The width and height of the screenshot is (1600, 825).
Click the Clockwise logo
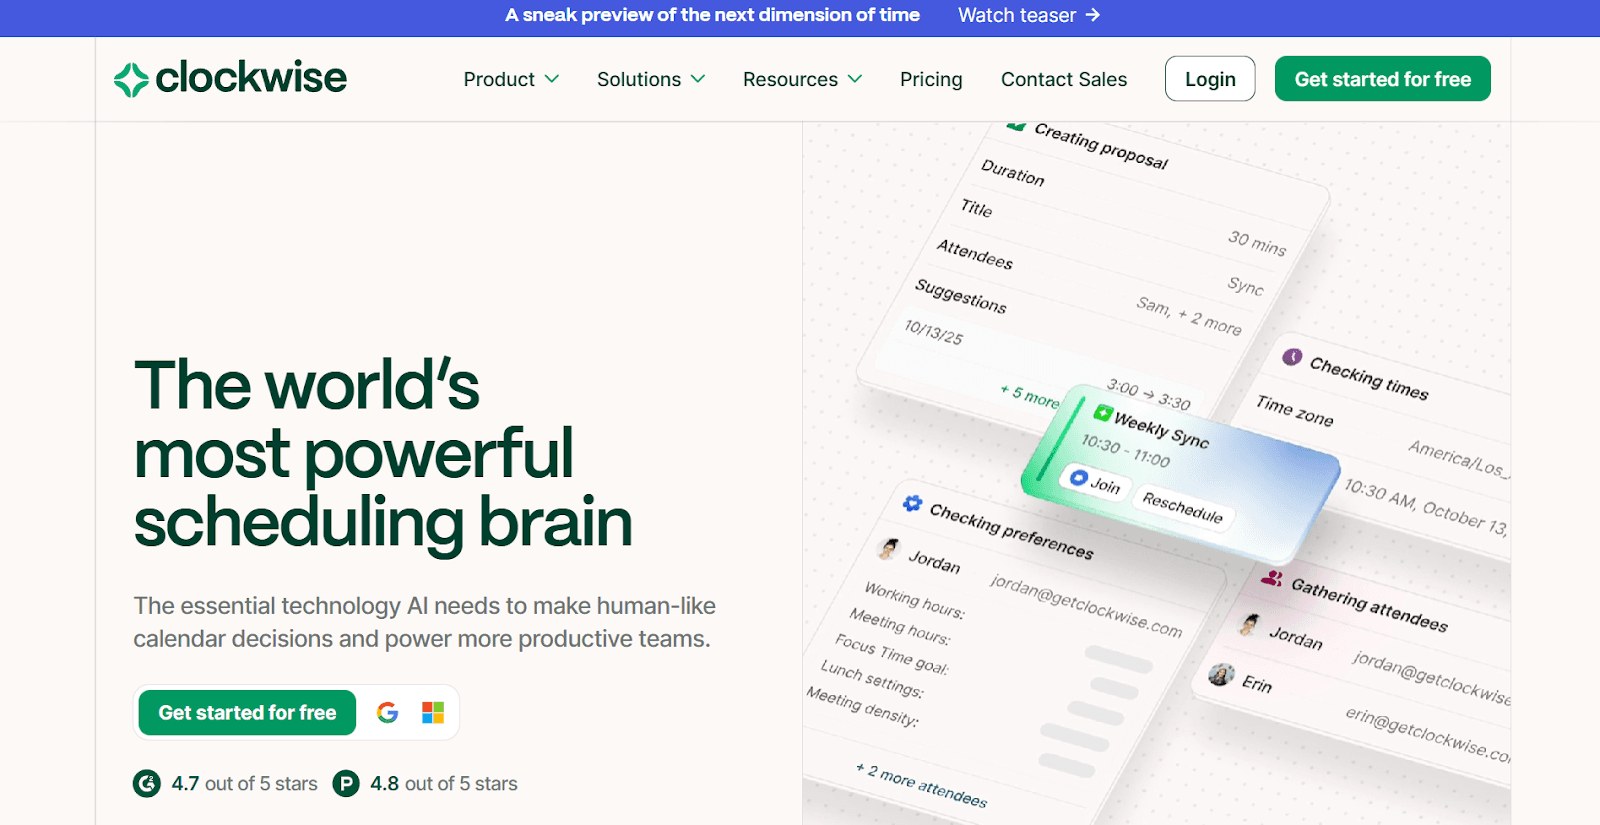(230, 78)
